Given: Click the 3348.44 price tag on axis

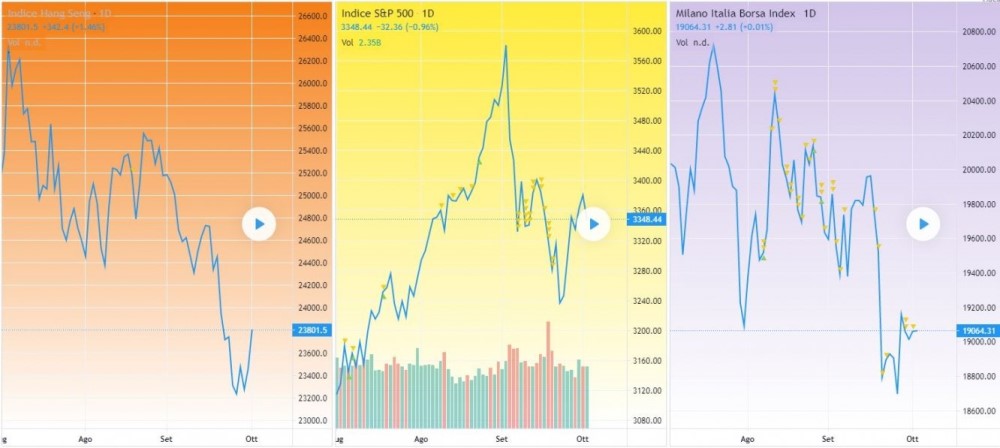Looking at the screenshot, I should (645, 219).
